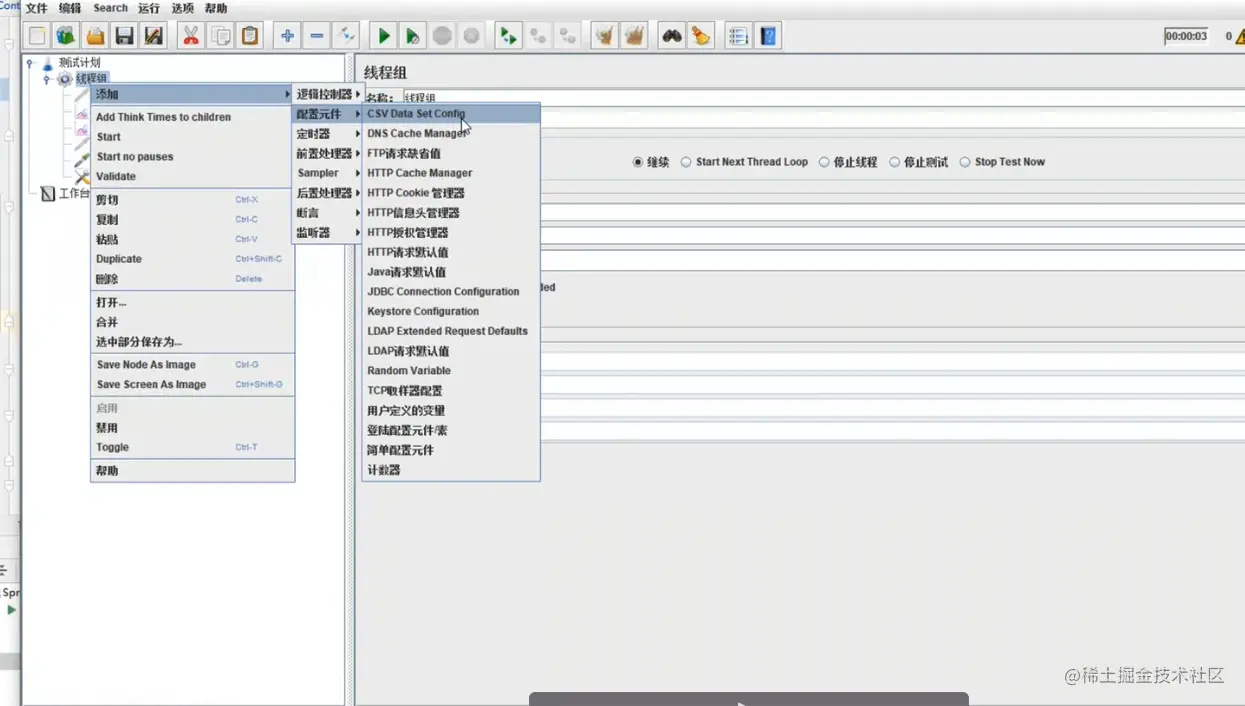Expand the 逻辑控制器 submenu
Image resolution: width=1245 pixels, height=706 pixels.
tap(327, 94)
